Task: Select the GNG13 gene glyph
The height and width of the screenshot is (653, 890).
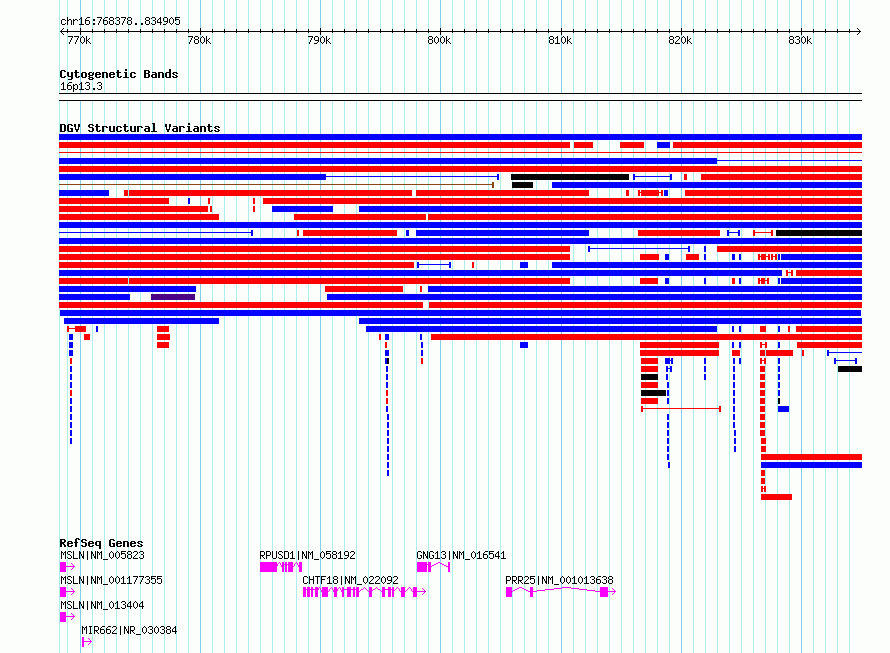Action: [433, 567]
